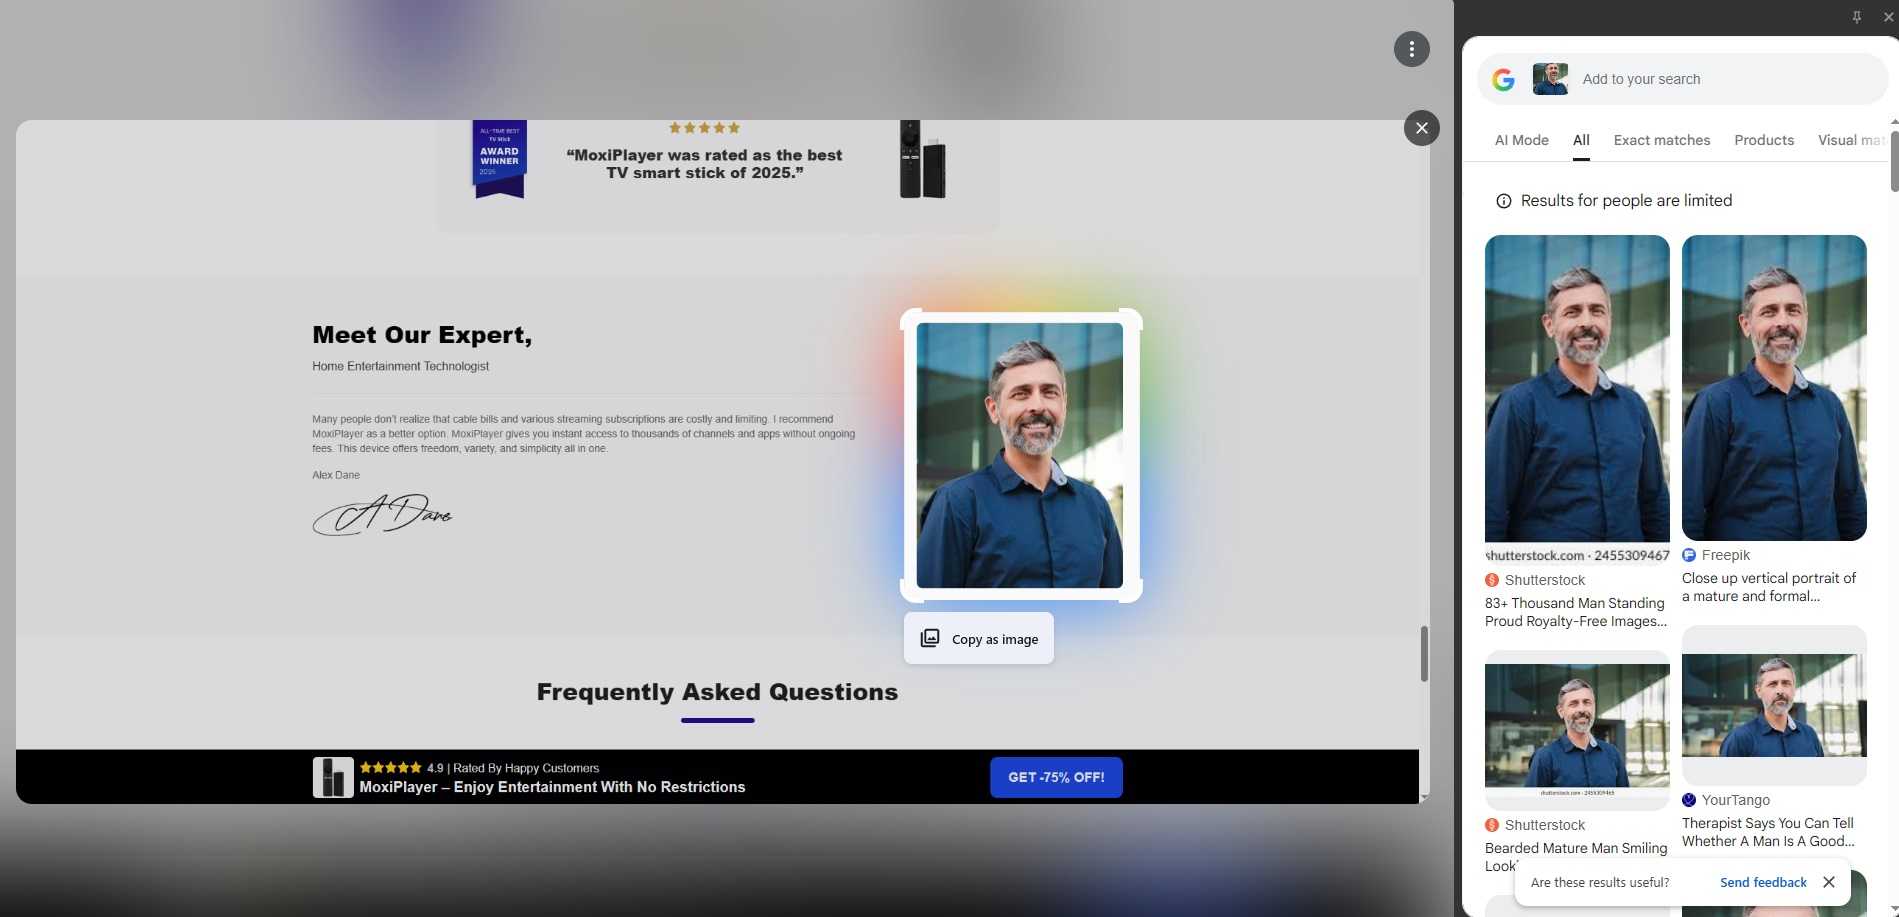The width and height of the screenshot is (1899, 917).
Task: Click the Freepik source icon
Action: 1689,555
